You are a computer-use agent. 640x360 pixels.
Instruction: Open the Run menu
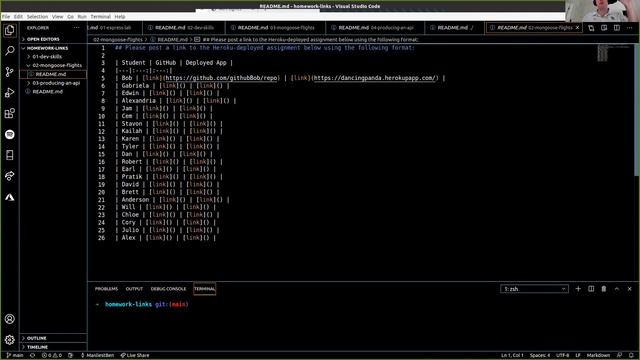(x=82, y=17)
